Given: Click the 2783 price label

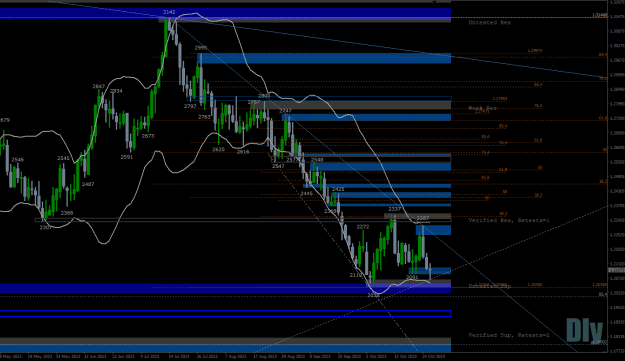Looking at the screenshot, I should (x=204, y=117).
